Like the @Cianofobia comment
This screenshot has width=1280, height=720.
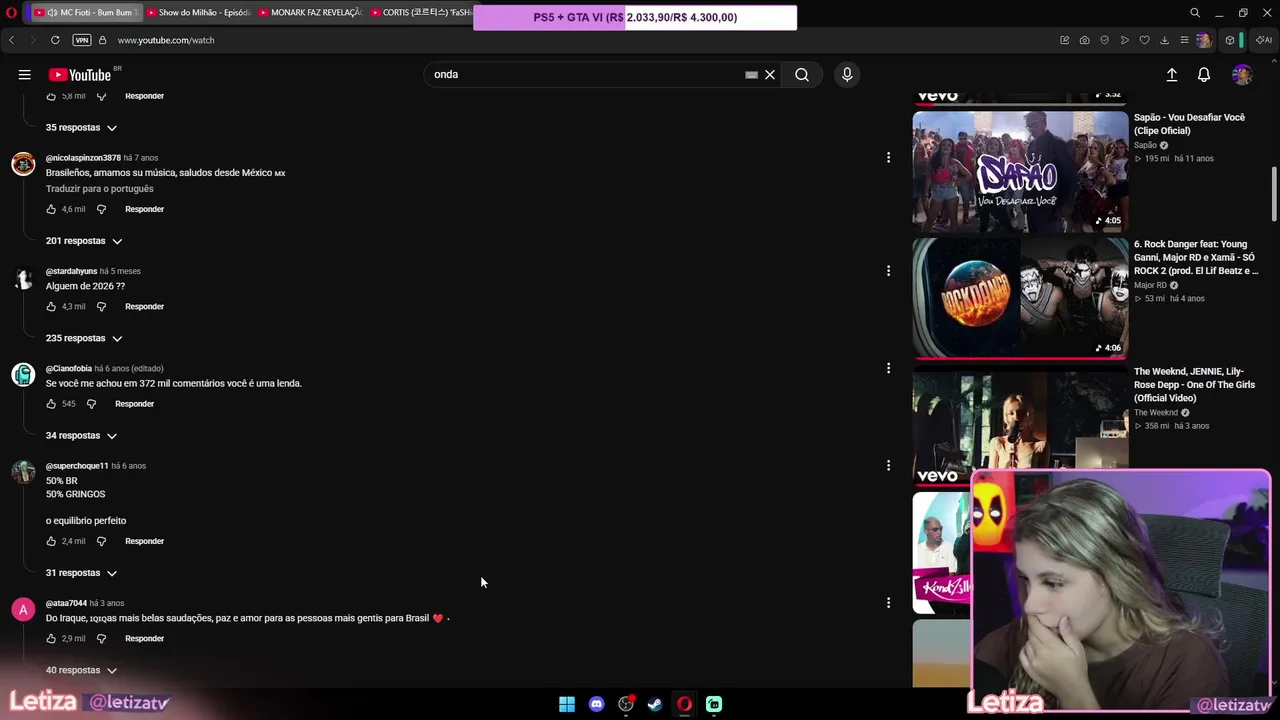pos(51,404)
